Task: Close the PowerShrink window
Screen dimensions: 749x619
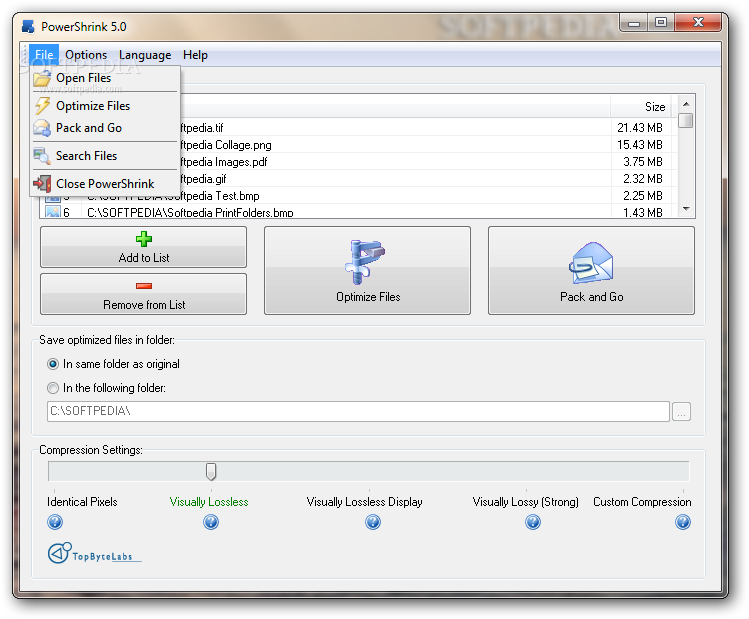Action: point(698,23)
